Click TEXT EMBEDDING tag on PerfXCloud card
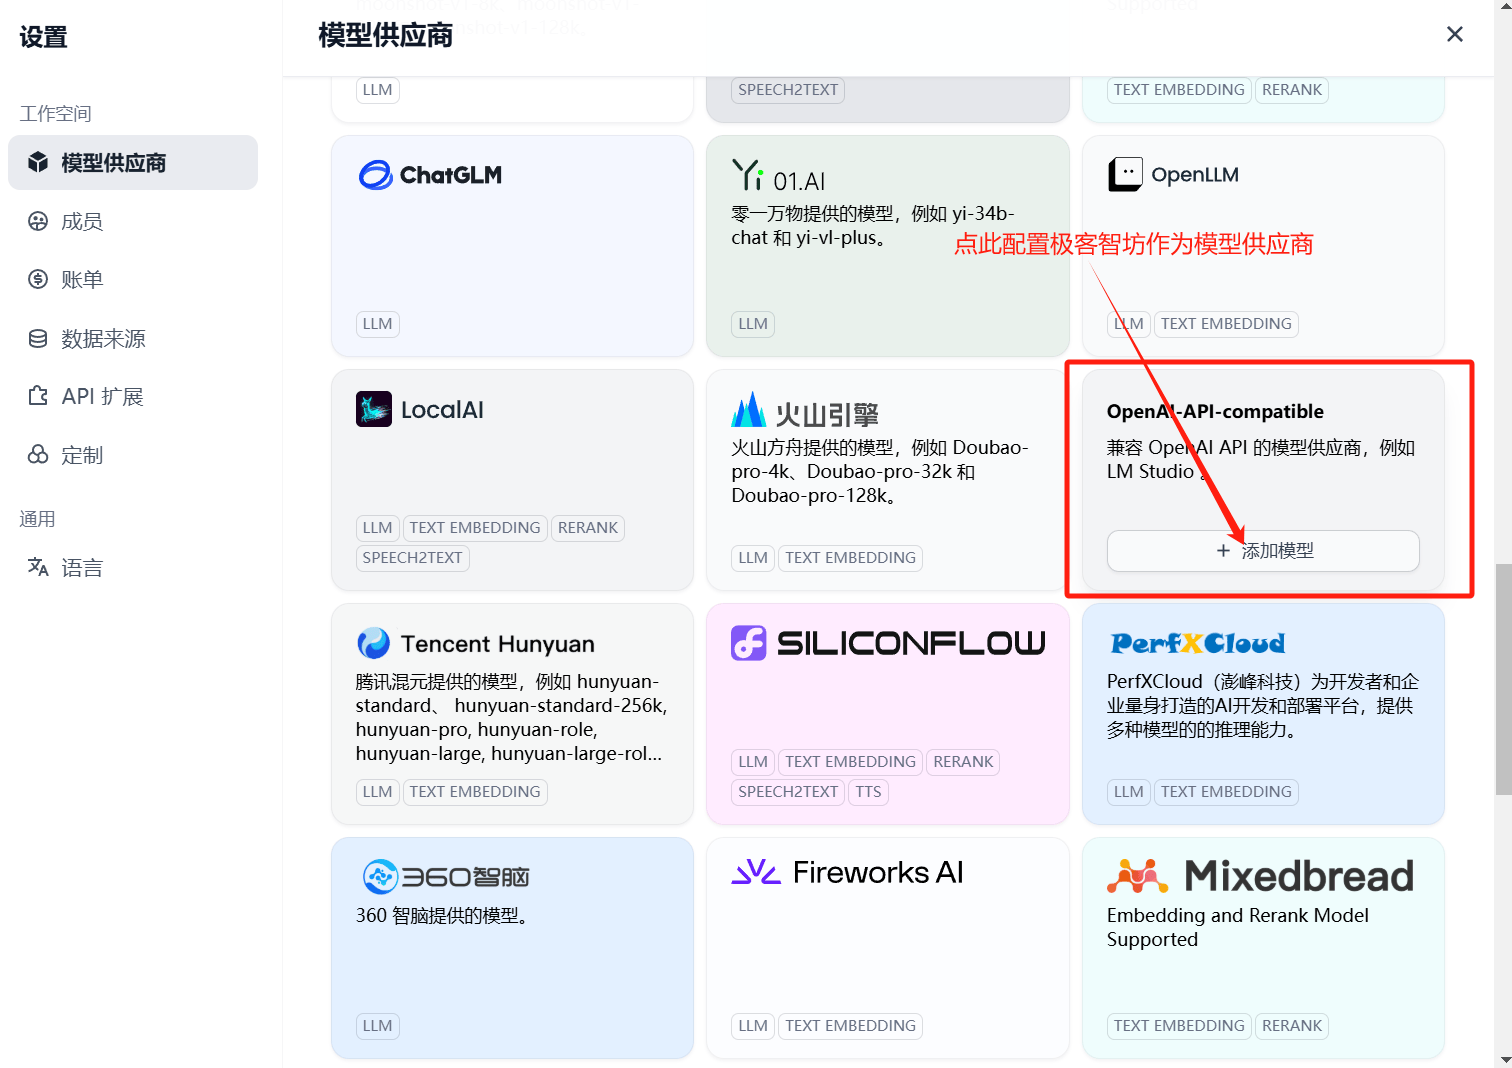This screenshot has width=1512, height=1068. (1226, 792)
